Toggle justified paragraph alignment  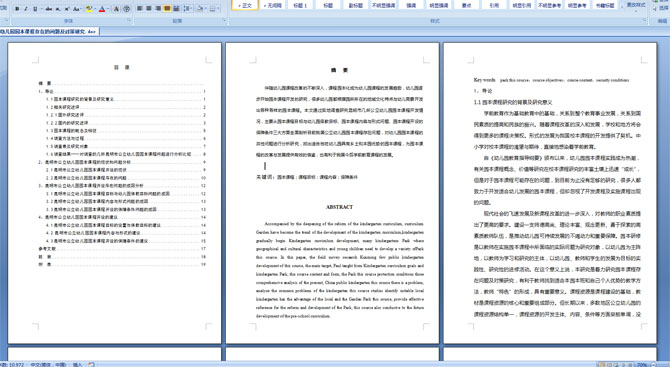pyautogui.click(x=167, y=8)
